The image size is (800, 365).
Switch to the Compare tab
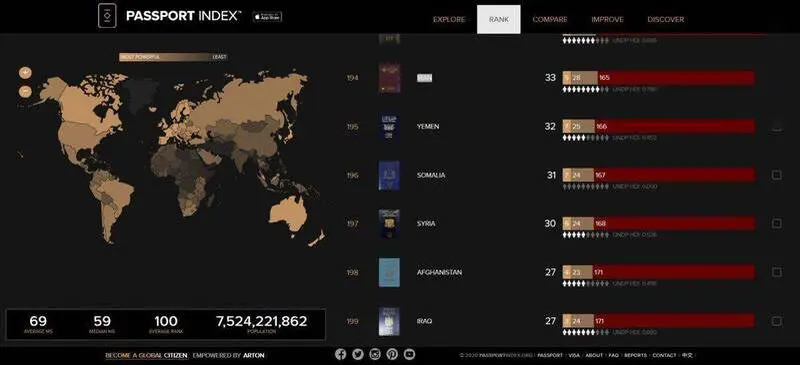pyautogui.click(x=550, y=19)
